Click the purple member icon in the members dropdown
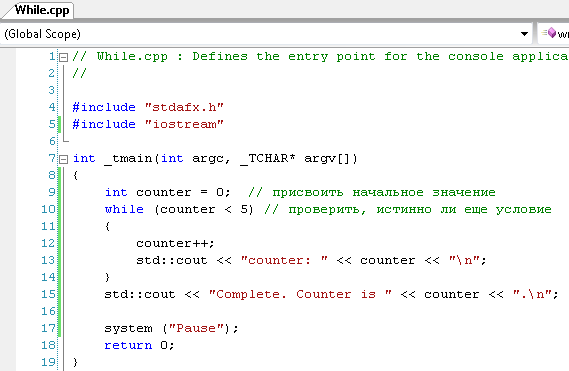569x371 pixels. tap(552, 33)
